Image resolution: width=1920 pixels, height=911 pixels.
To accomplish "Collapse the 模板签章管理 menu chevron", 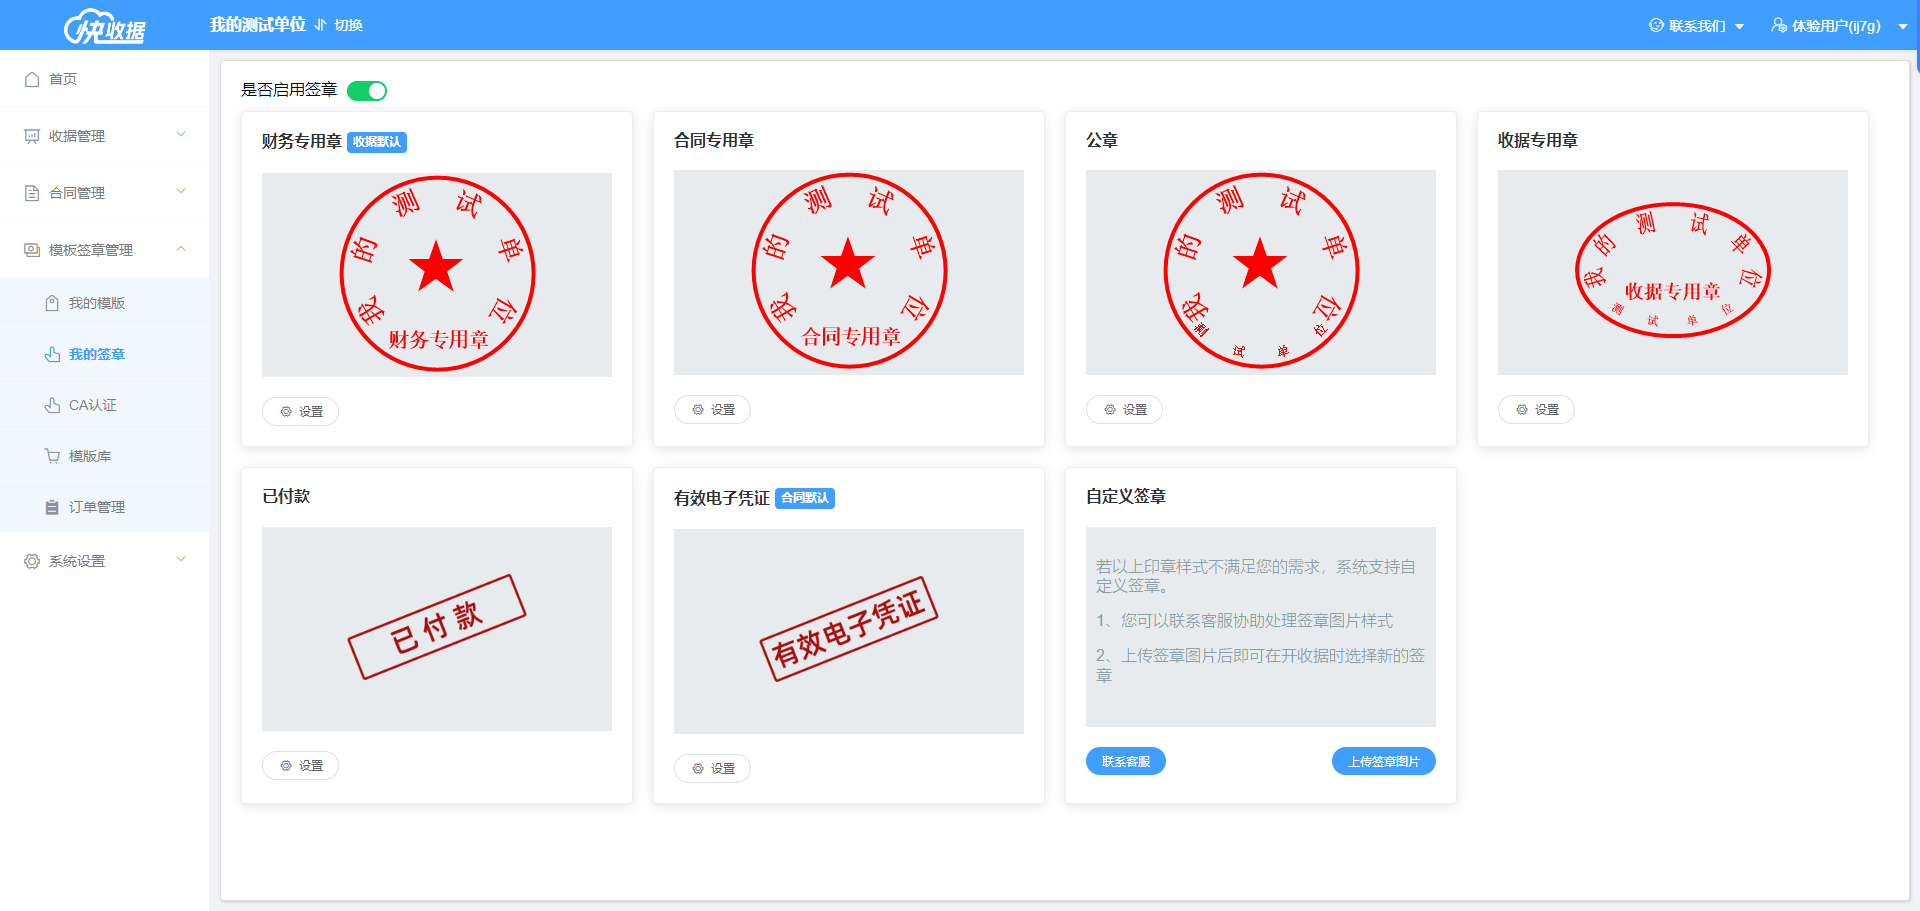I will click(x=181, y=248).
